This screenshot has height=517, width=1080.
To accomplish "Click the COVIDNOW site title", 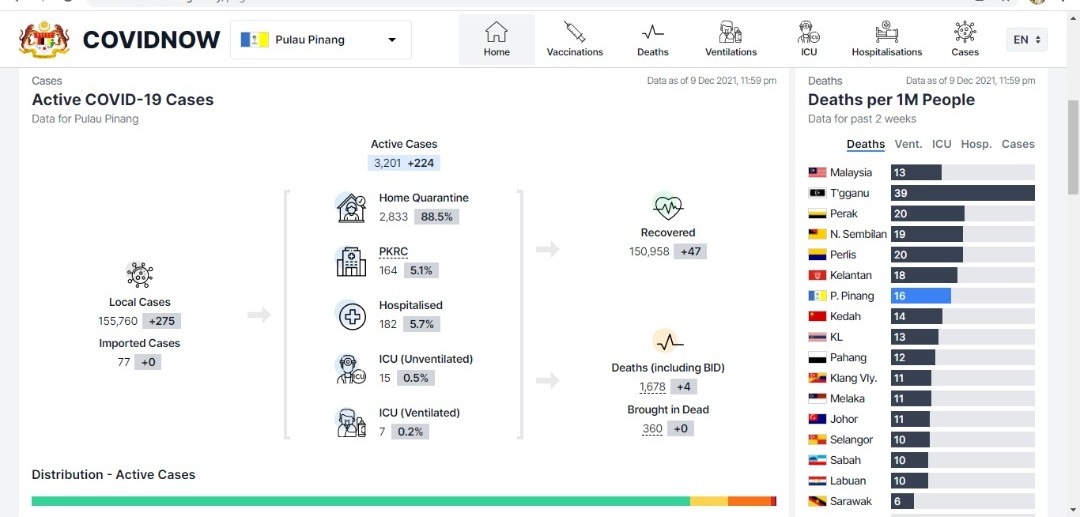I will (x=152, y=40).
